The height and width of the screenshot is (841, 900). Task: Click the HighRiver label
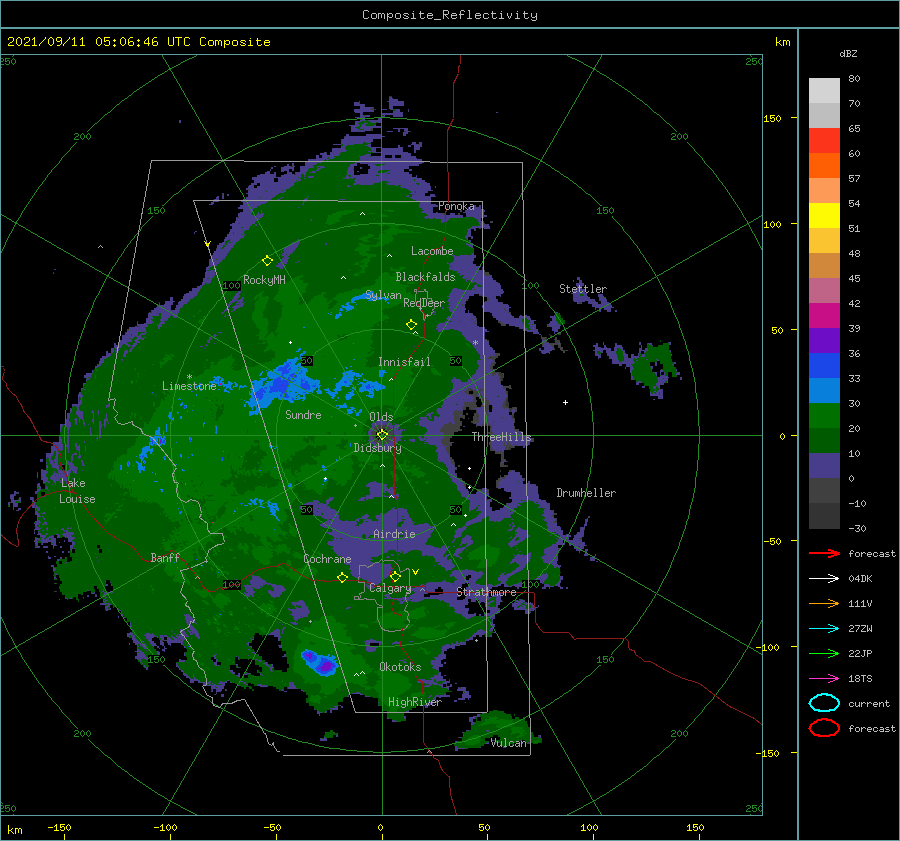pyautogui.click(x=414, y=702)
